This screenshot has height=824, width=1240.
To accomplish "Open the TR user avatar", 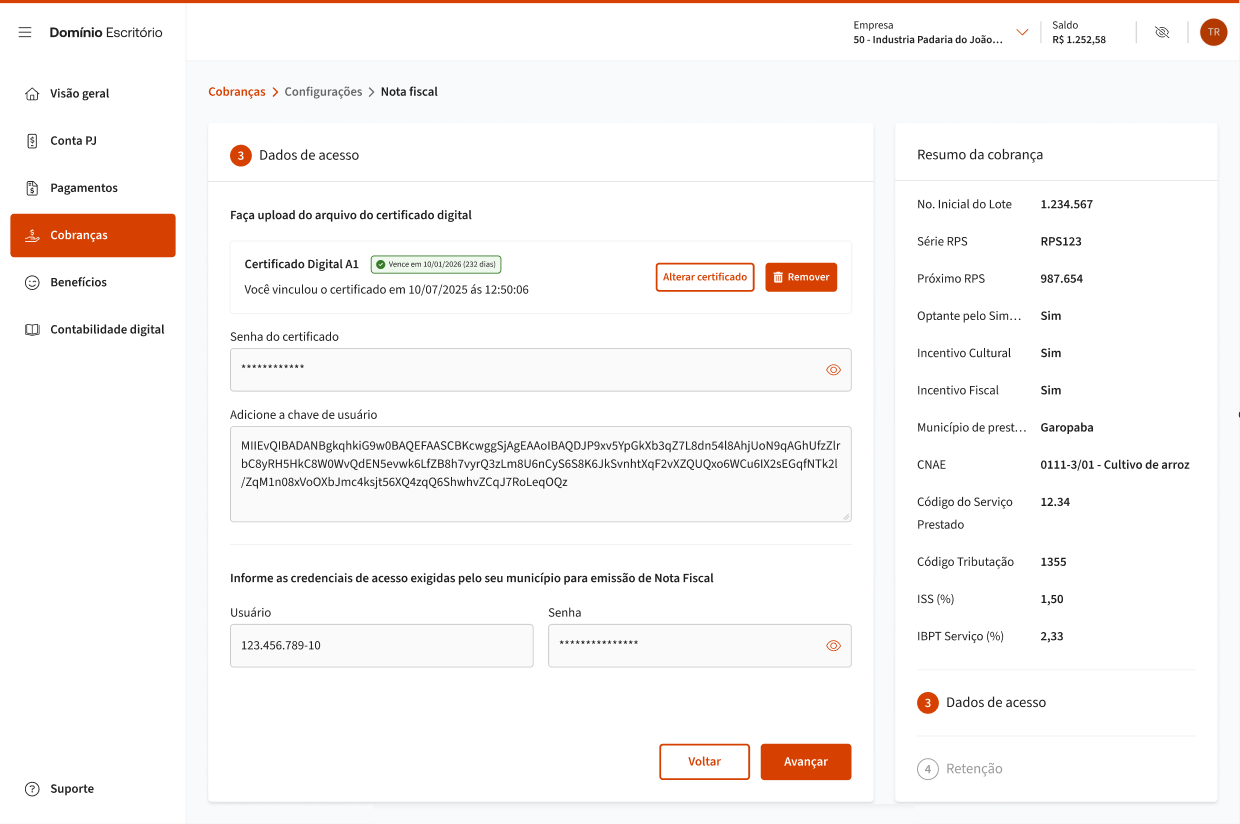I will pyautogui.click(x=1213, y=32).
